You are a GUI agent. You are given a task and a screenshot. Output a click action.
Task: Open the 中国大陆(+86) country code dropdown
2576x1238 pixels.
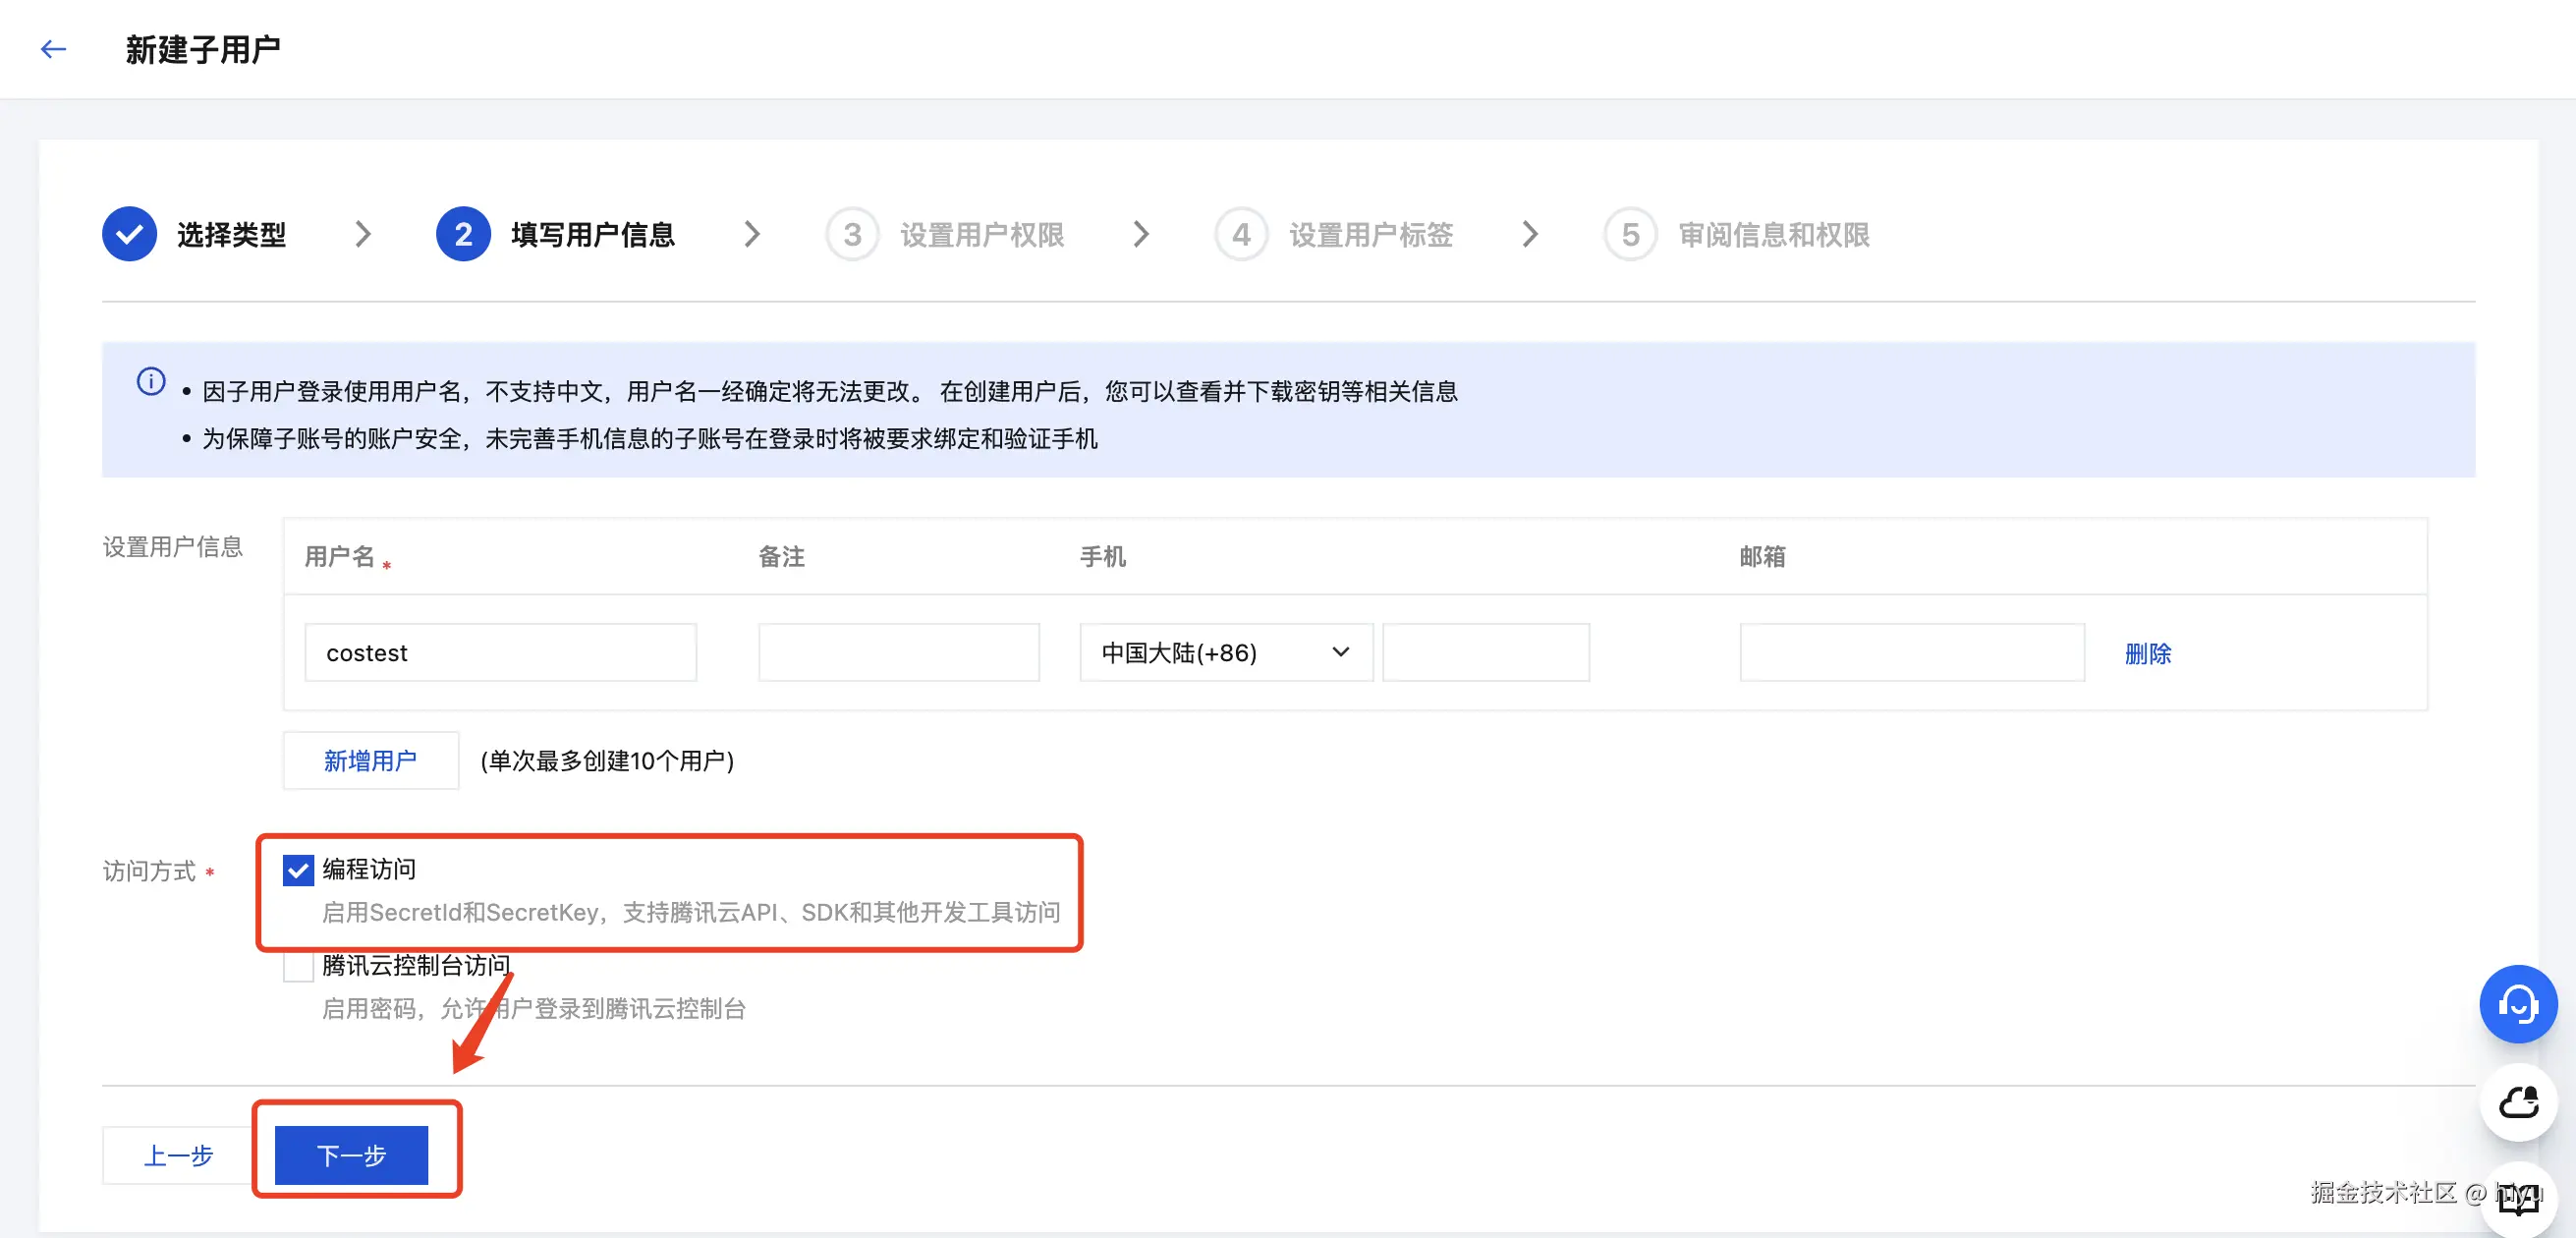pyautogui.click(x=1225, y=652)
